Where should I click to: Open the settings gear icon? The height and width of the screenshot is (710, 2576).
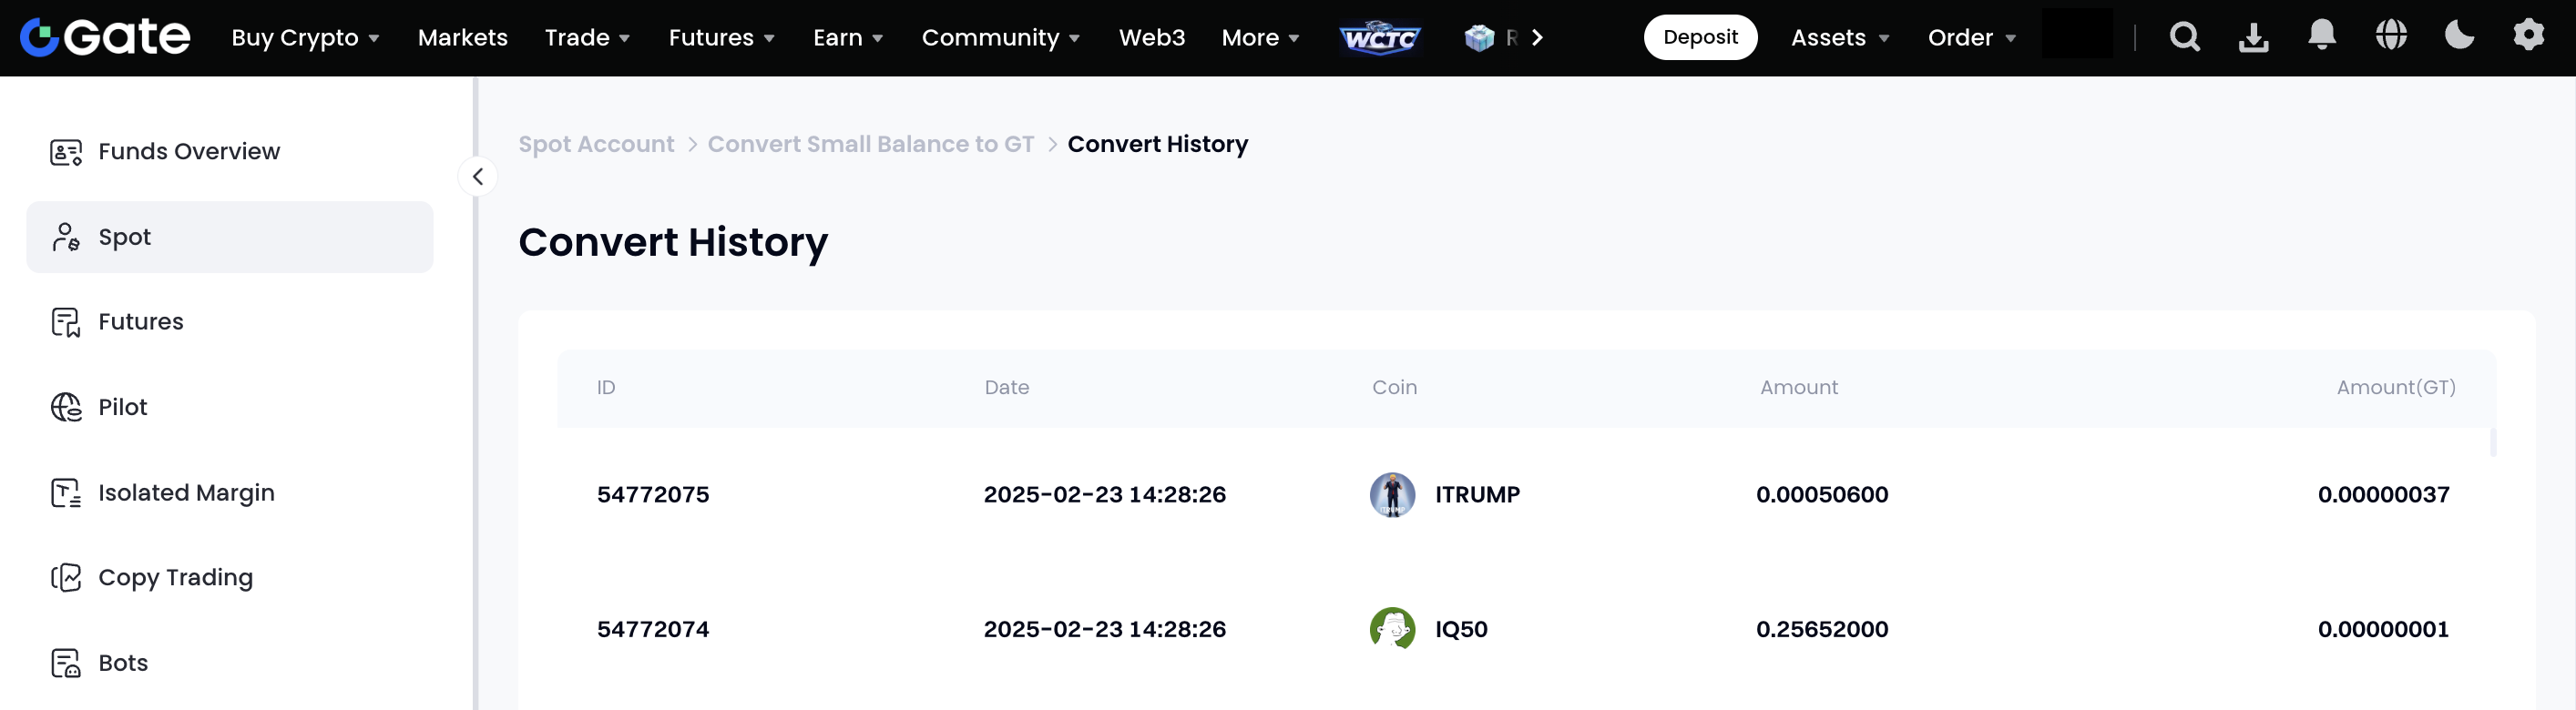point(2528,36)
